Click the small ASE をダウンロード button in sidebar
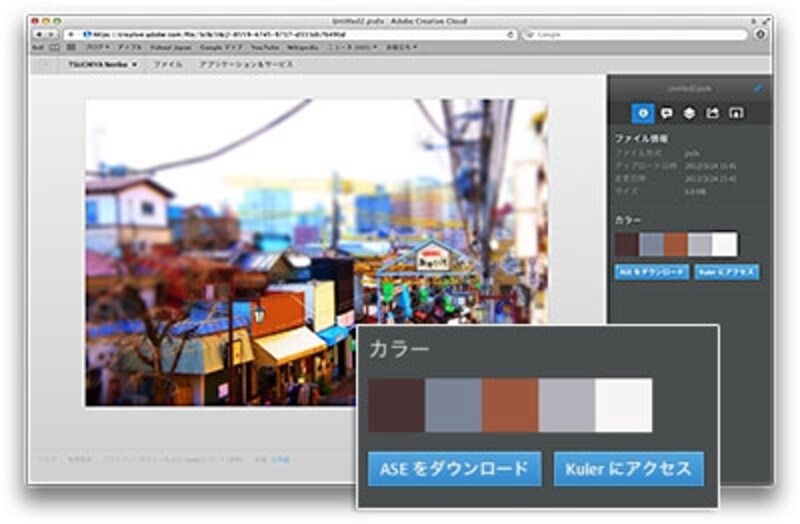The height and width of the screenshot is (524, 800). (x=652, y=272)
